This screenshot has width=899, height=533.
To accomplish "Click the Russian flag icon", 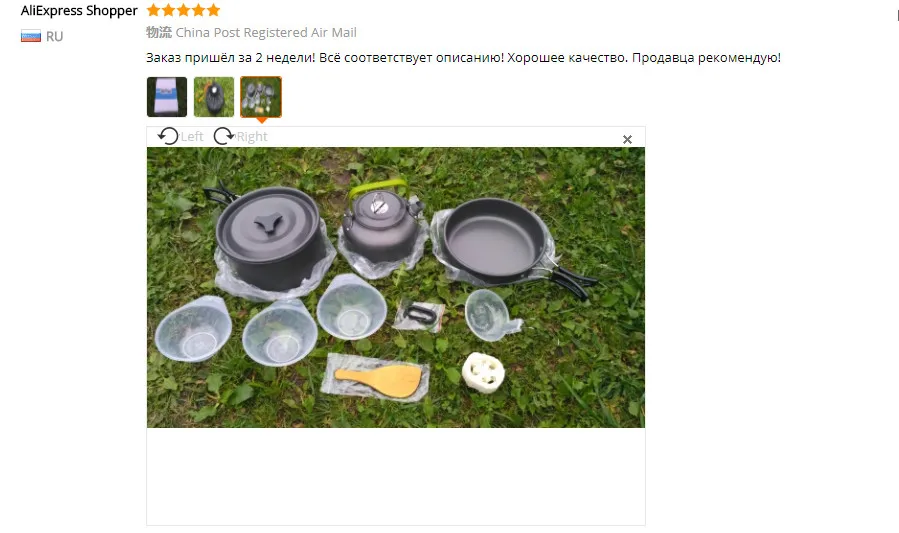I will [x=31, y=36].
